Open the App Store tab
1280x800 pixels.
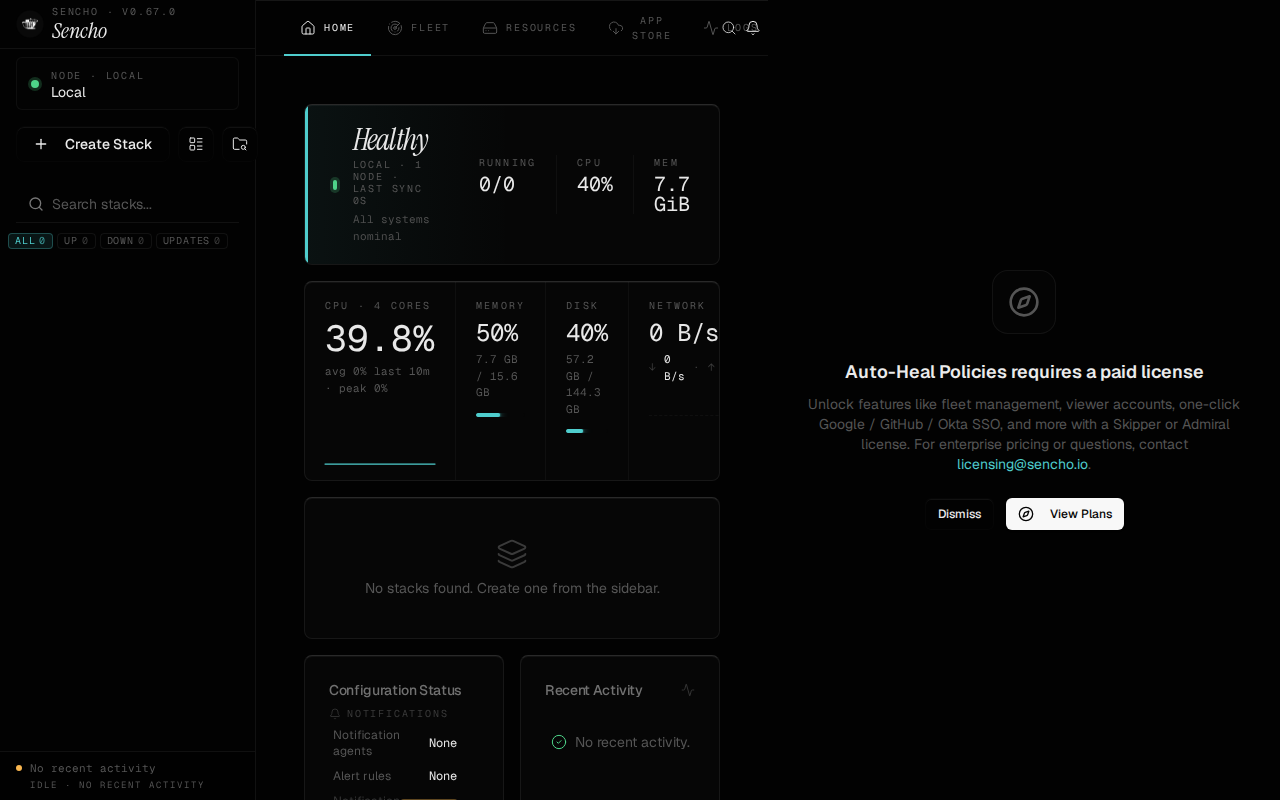[640, 28]
